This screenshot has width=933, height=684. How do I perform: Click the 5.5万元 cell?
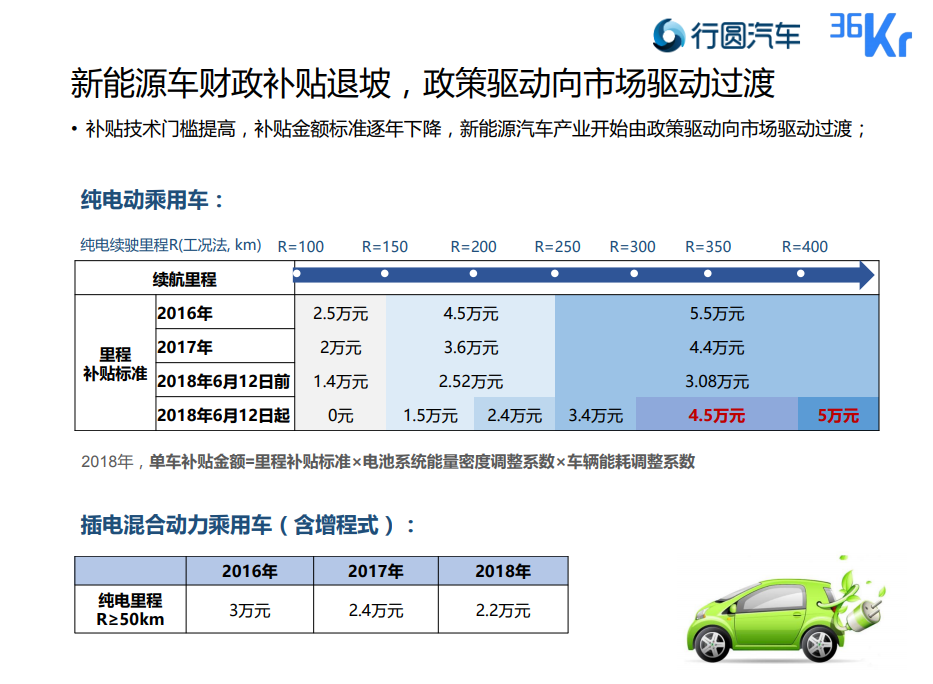[717, 313]
